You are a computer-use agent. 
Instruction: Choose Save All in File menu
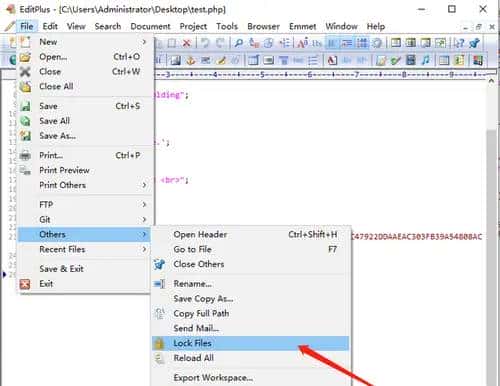[x=85, y=121]
